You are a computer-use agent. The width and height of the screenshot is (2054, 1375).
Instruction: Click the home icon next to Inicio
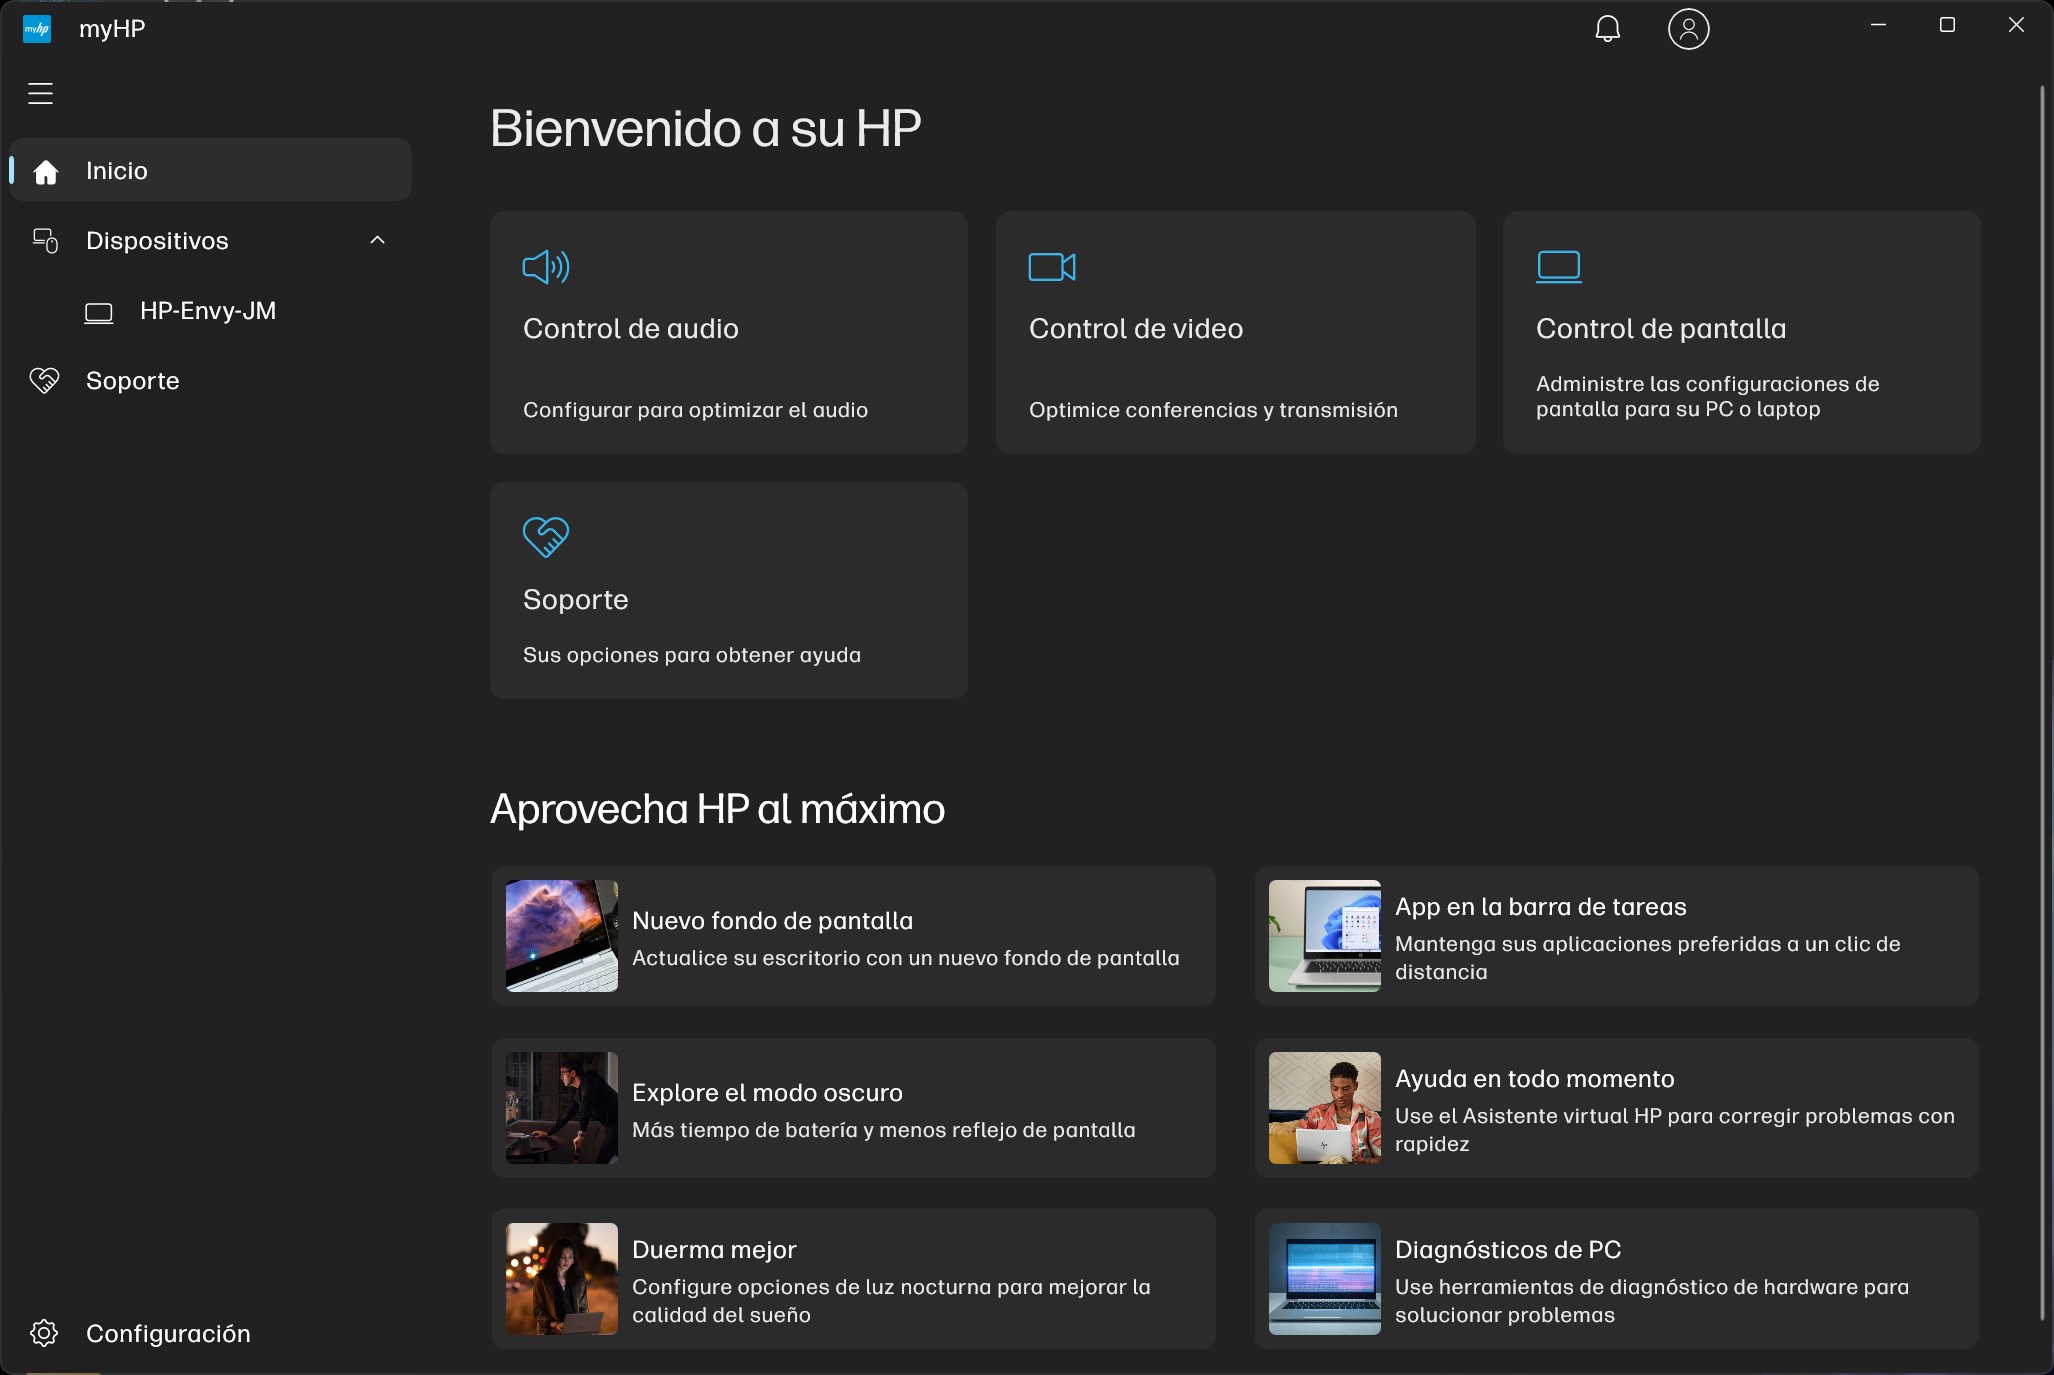(x=45, y=172)
